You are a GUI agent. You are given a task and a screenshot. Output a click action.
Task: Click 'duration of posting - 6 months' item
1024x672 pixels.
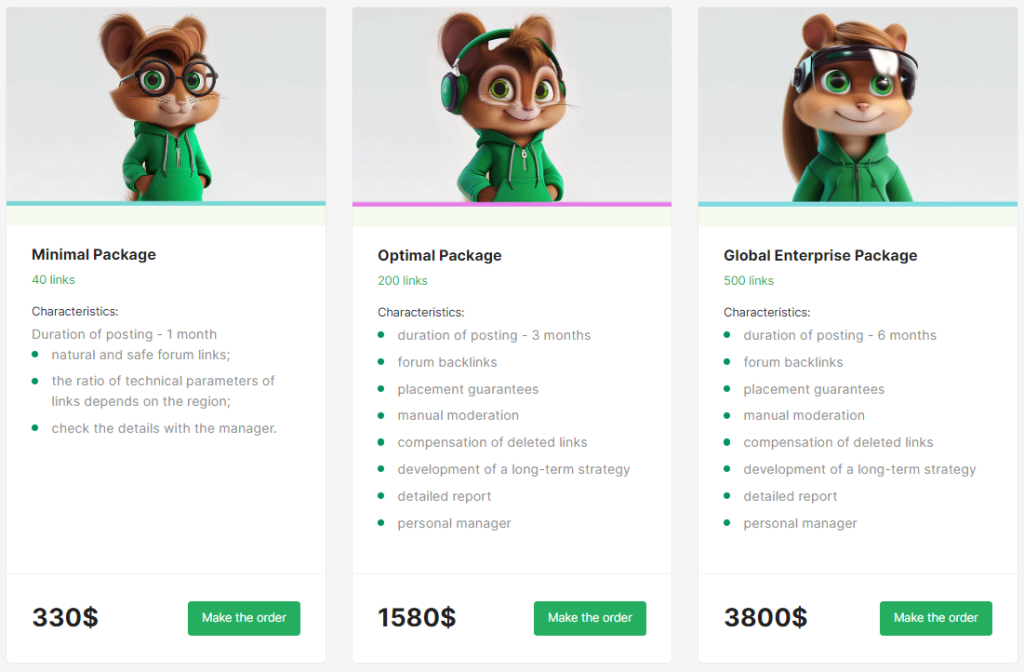[x=840, y=335]
